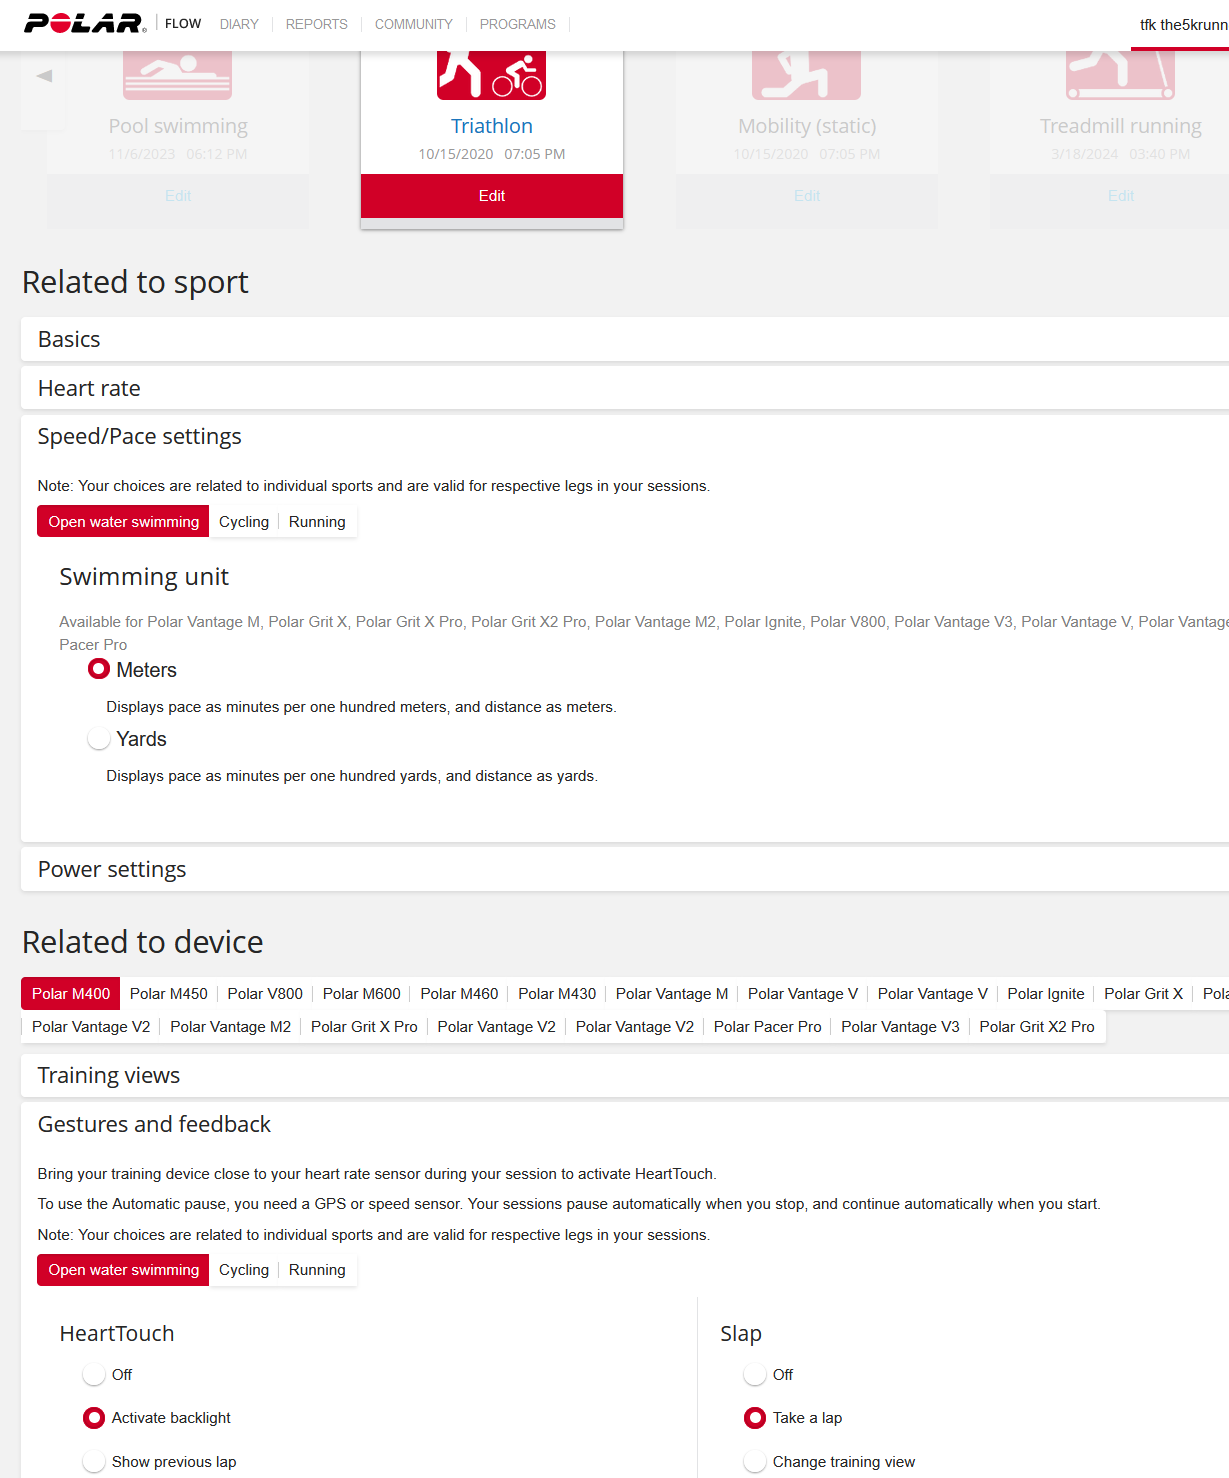Click the Mobility (static) sport icon
The width and height of the screenshot is (1229, 1478).
tap(806, 76)
